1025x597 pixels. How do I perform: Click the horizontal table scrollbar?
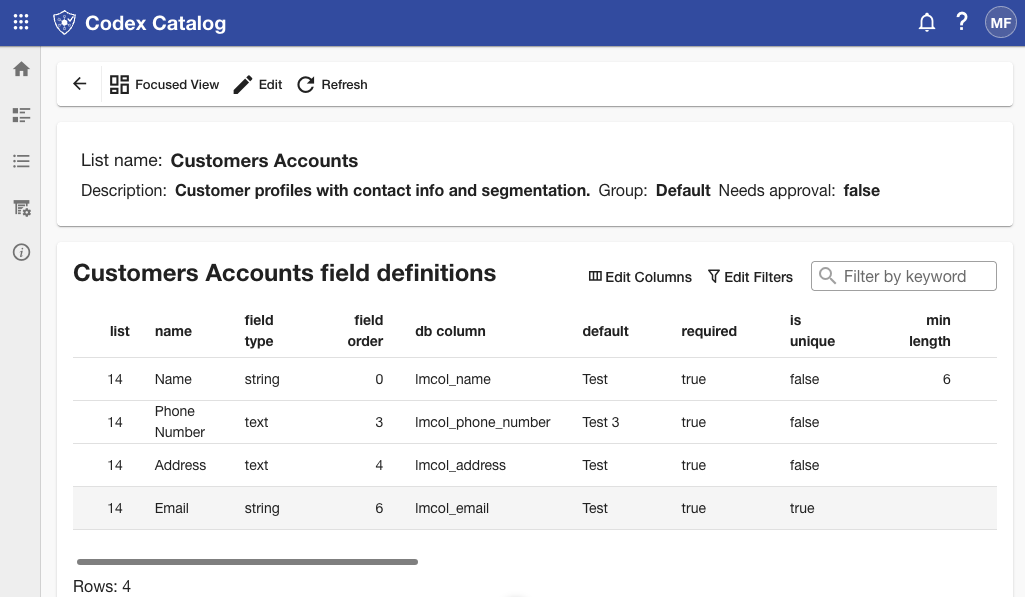tap(247, 562)
